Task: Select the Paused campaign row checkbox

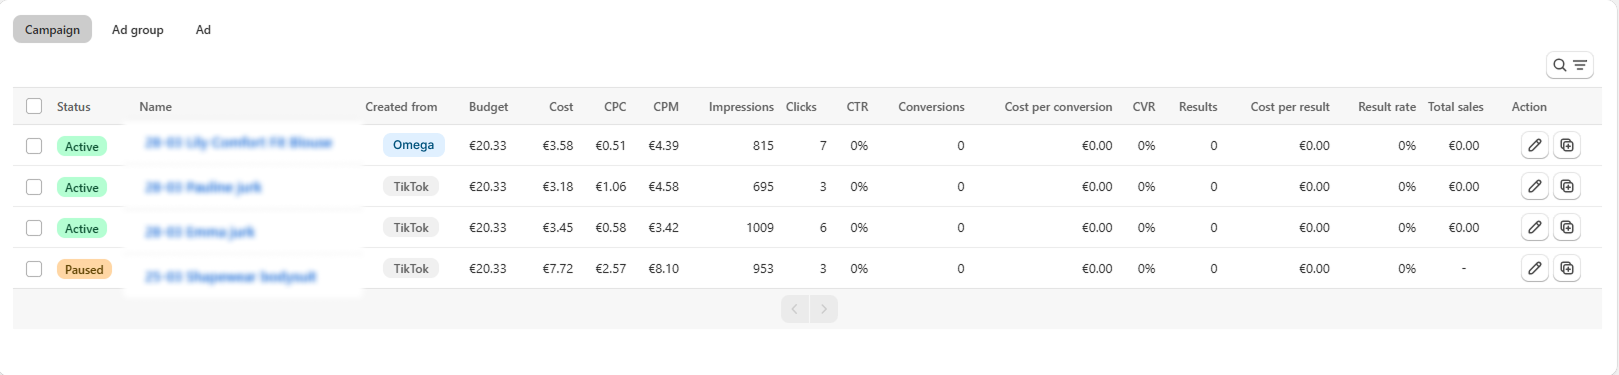Action: pyautogui.click(x=34, y=269)
